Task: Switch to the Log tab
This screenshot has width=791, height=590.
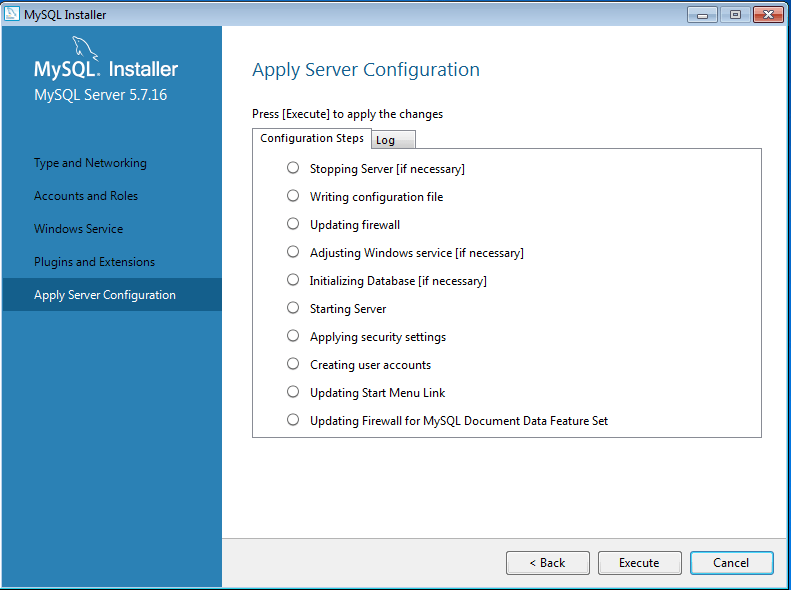Action: (x=393, y=140)
